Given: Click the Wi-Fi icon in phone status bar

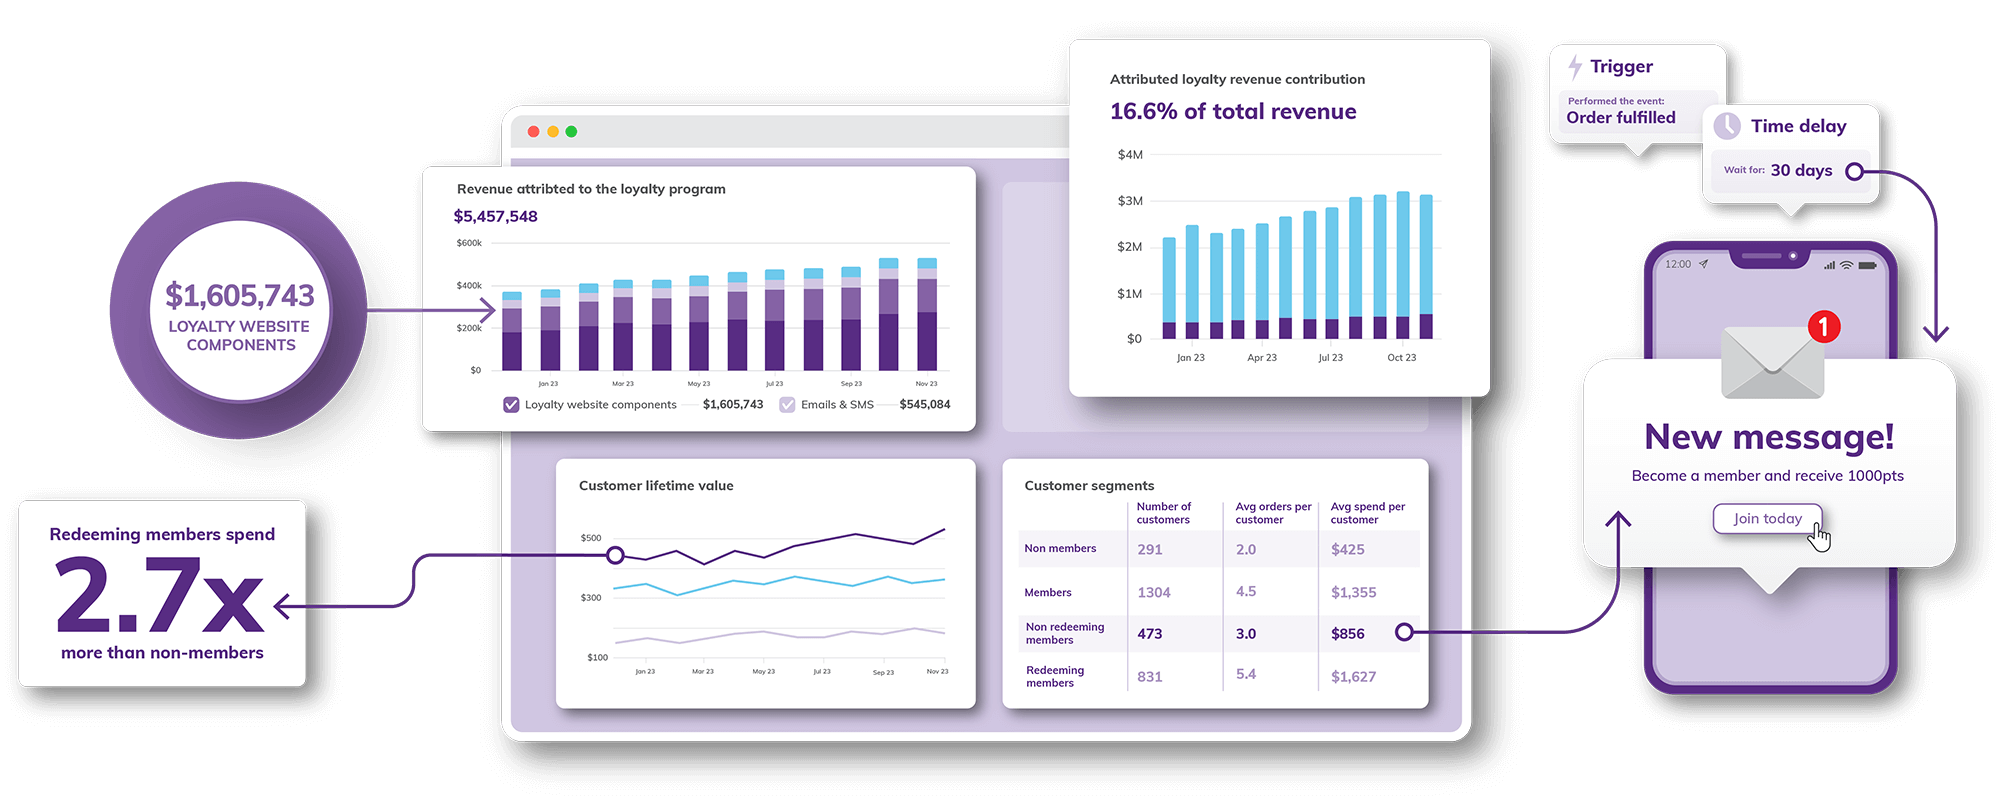Looking at the screenshot, I should 1846,265.
